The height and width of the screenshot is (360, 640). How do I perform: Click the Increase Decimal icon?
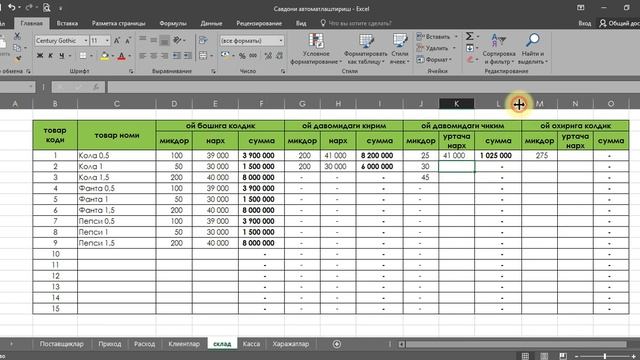click(x=268, y=56)
